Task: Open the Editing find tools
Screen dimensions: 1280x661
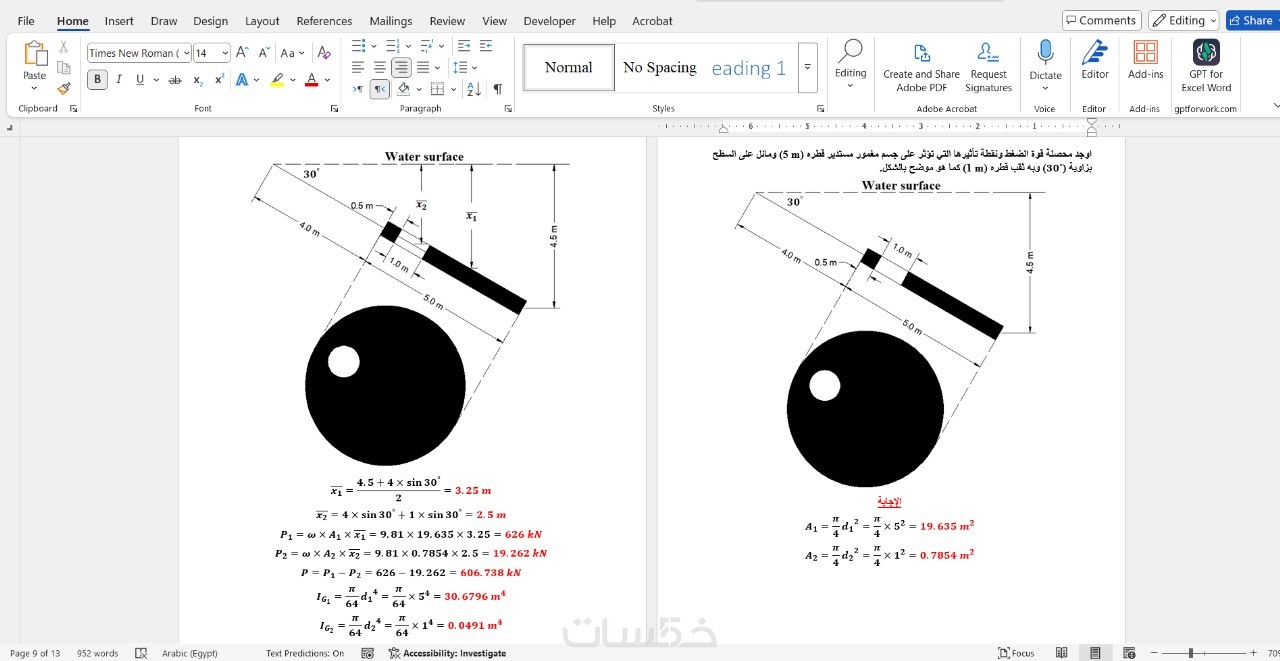Action: click(x=851, y=64)
